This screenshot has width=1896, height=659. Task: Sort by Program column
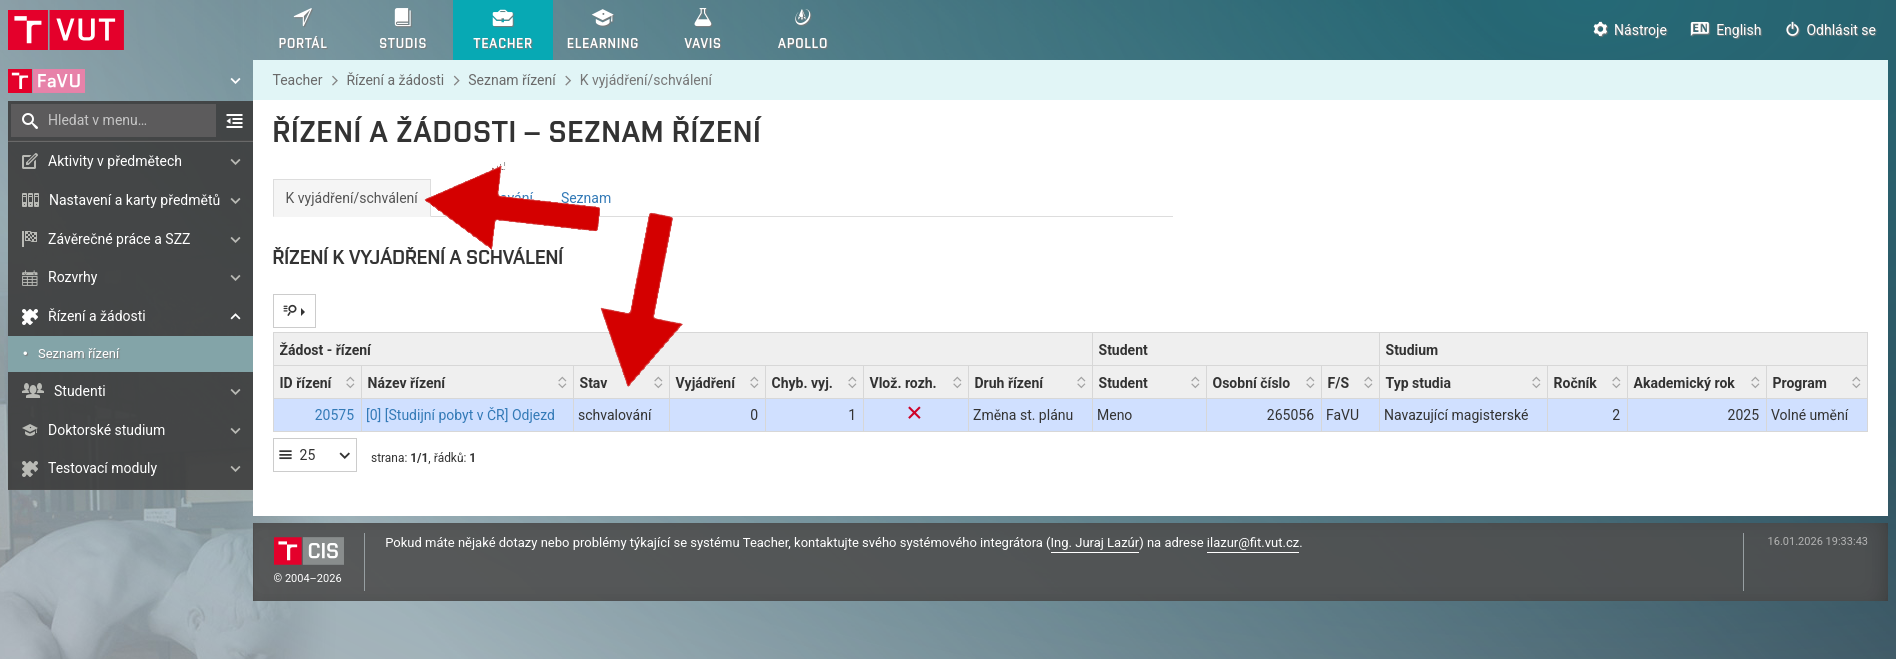[x=1816, y=383]
